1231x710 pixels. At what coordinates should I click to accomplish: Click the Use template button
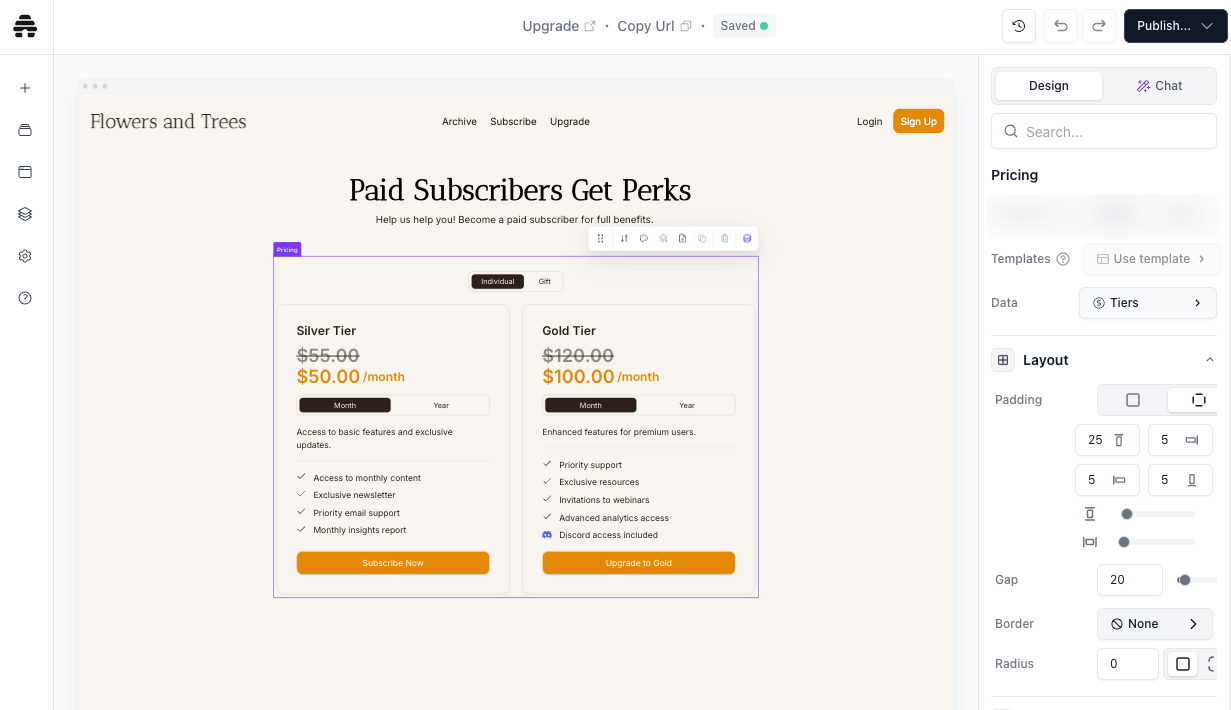pyautogui.click(x=1151, y=259)
